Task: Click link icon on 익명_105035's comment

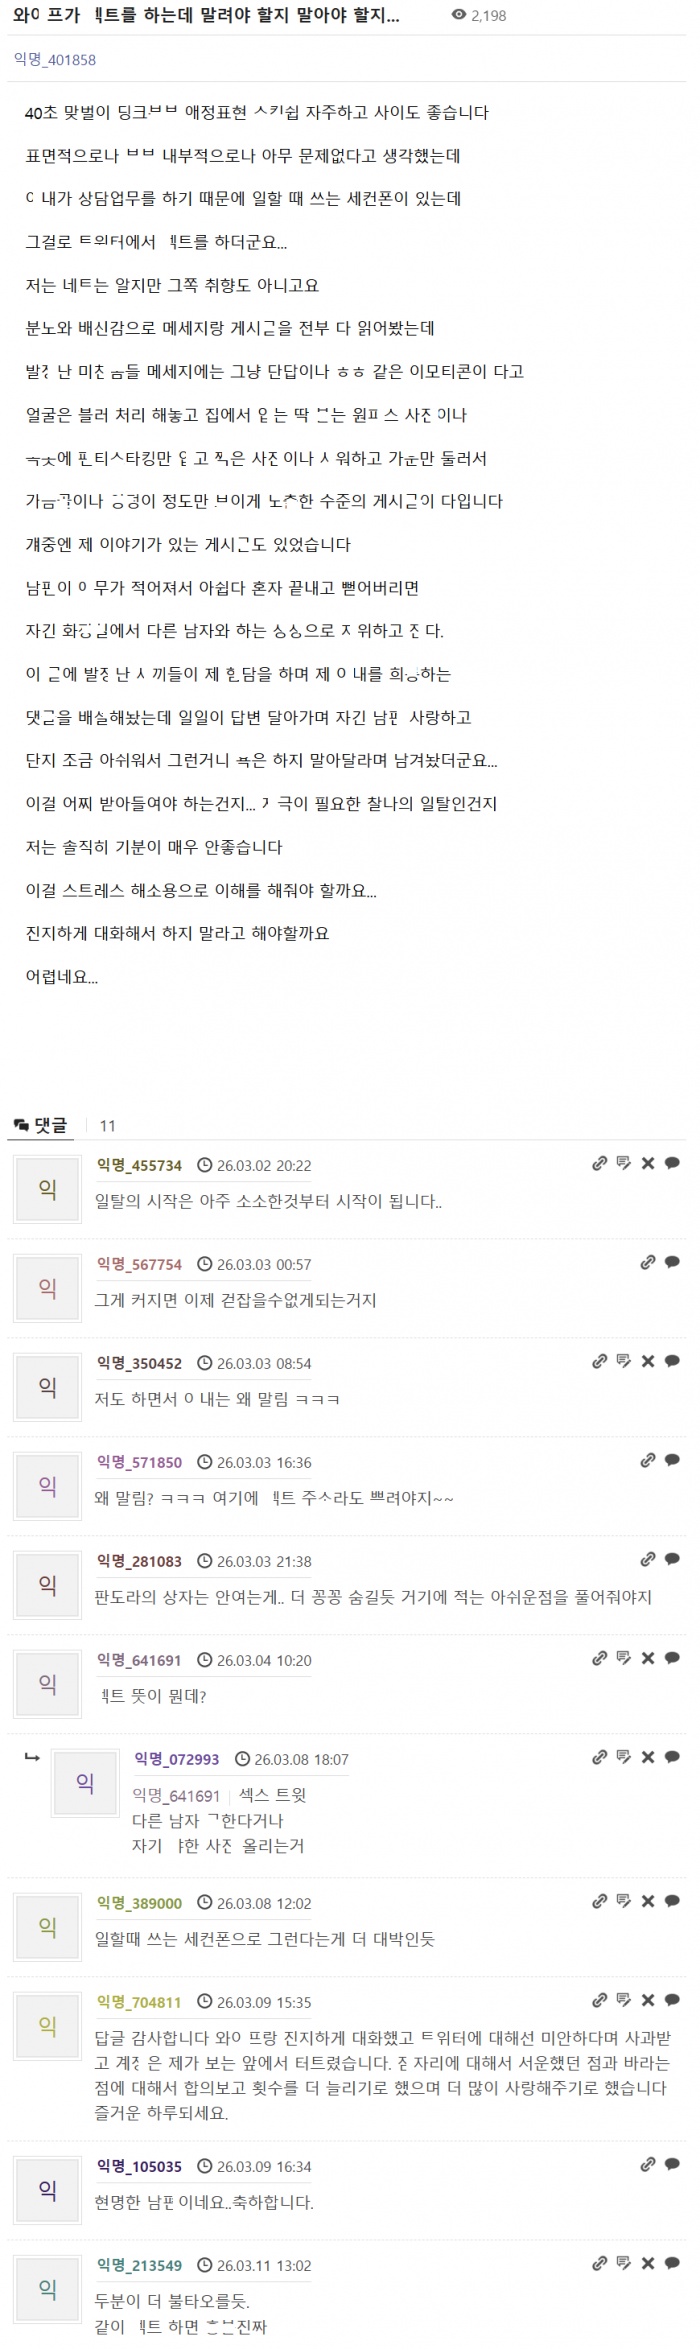Action: [x=648, y=2164]
